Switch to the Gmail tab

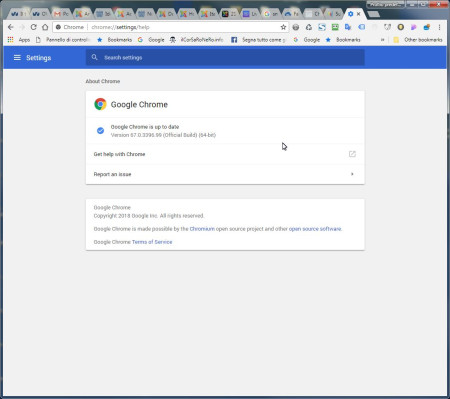point(61,14)
